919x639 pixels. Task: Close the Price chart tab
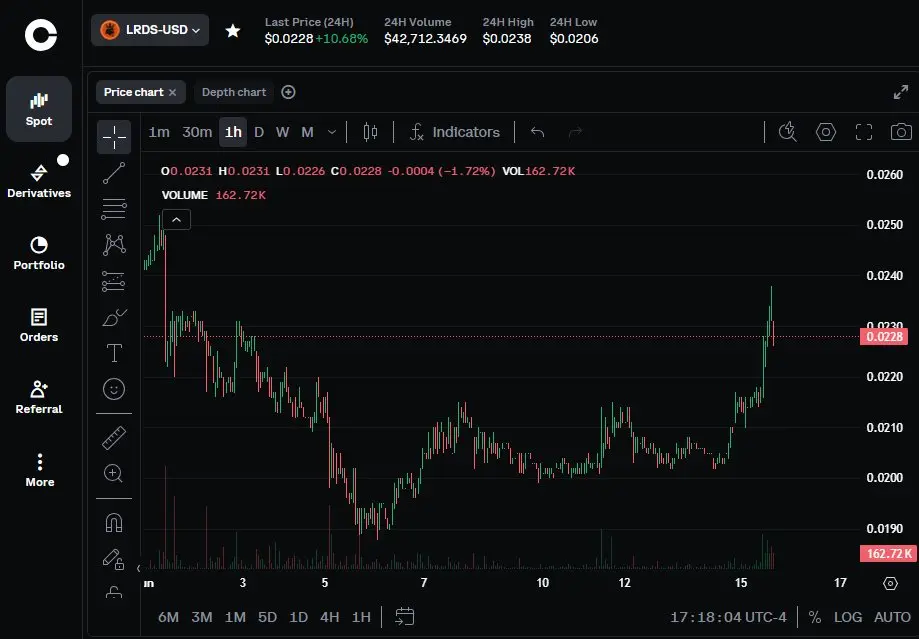click(172, 92)
